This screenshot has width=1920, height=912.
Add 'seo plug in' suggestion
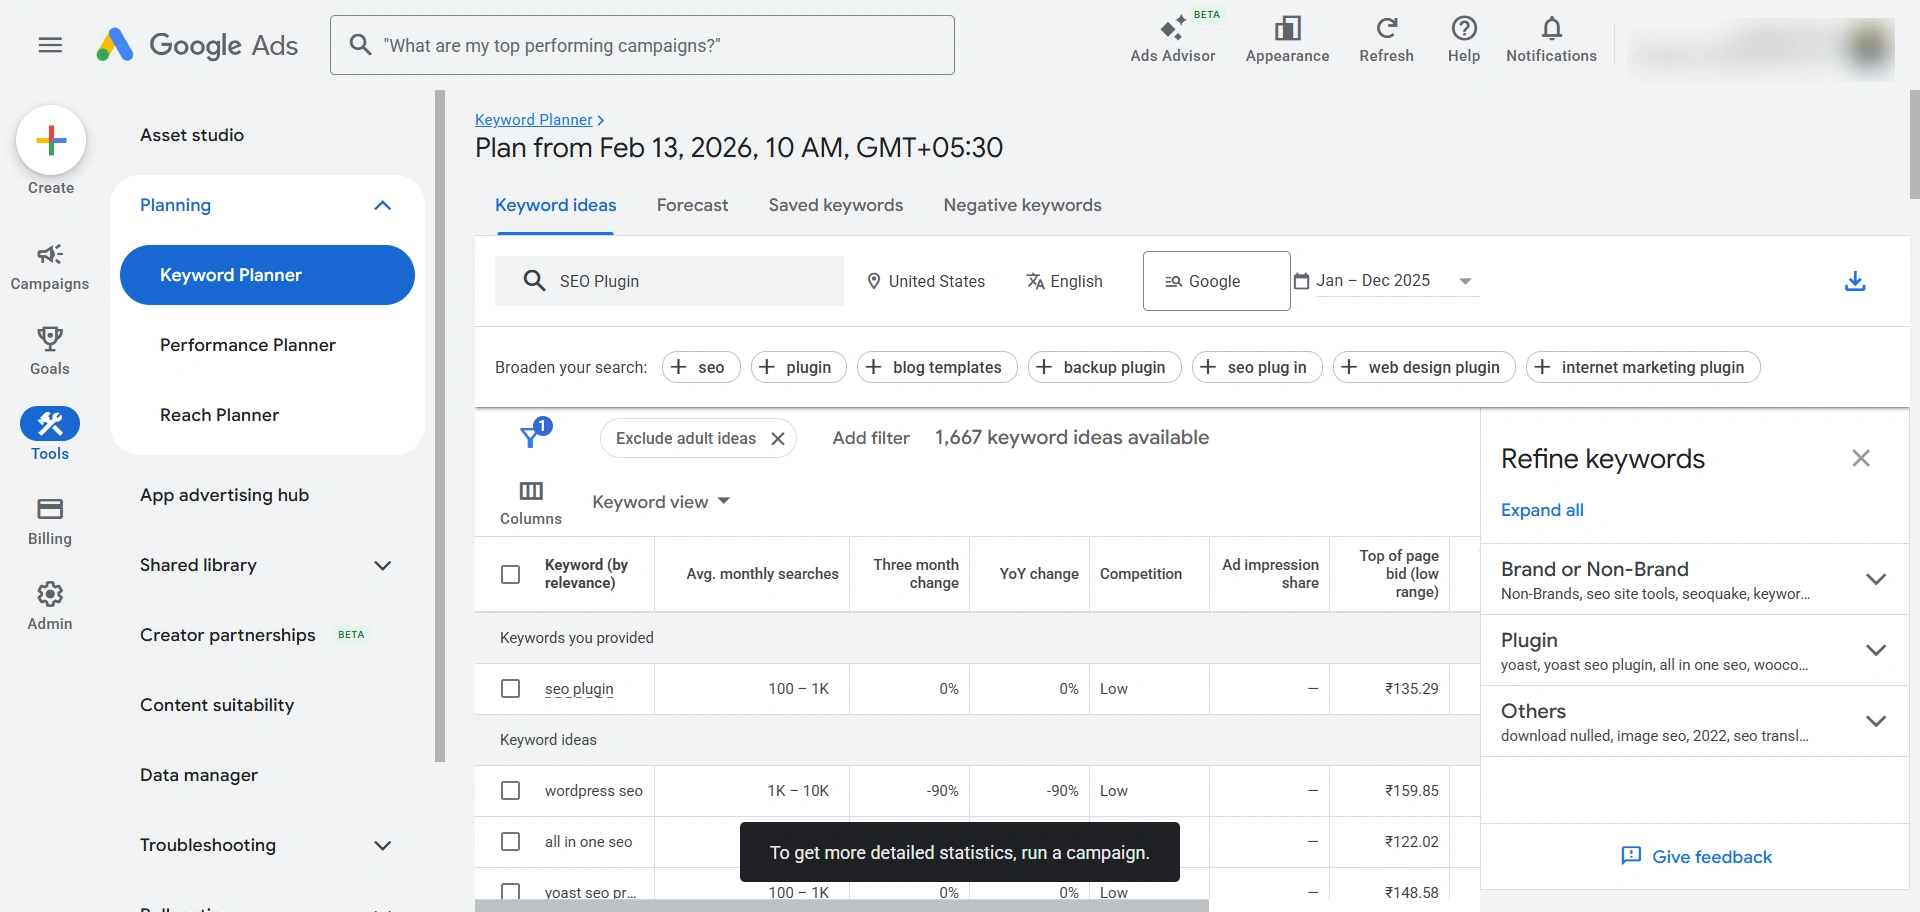coord(1257,367)
